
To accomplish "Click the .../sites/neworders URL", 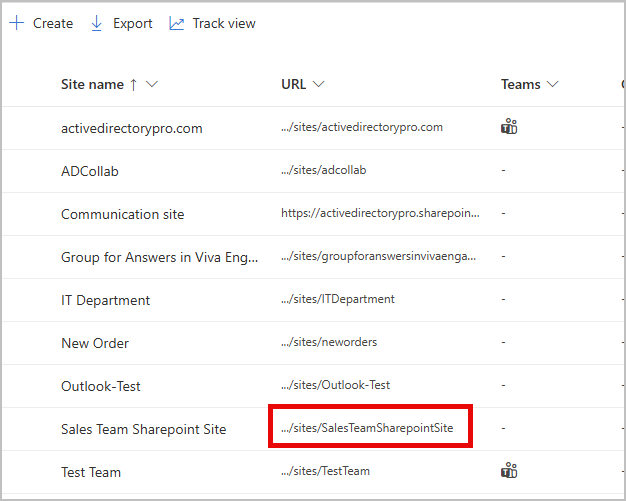I will pos(329,342).
